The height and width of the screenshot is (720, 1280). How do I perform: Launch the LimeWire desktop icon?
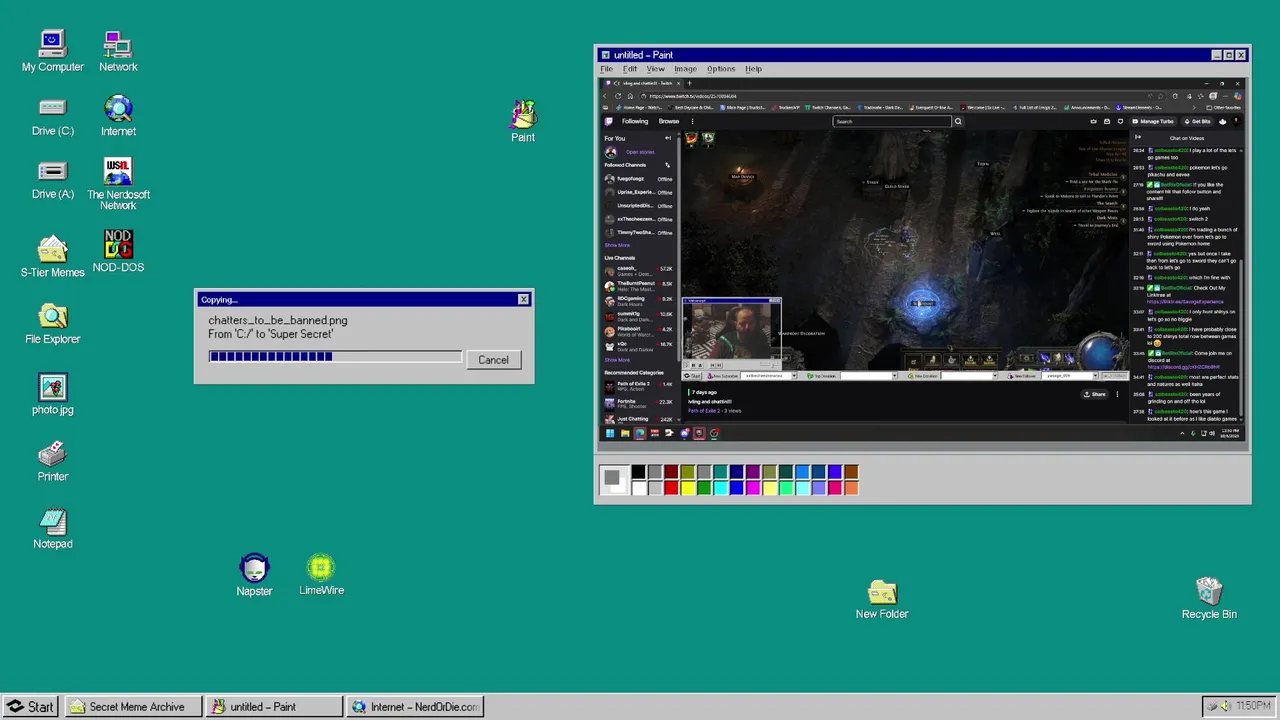321,575
